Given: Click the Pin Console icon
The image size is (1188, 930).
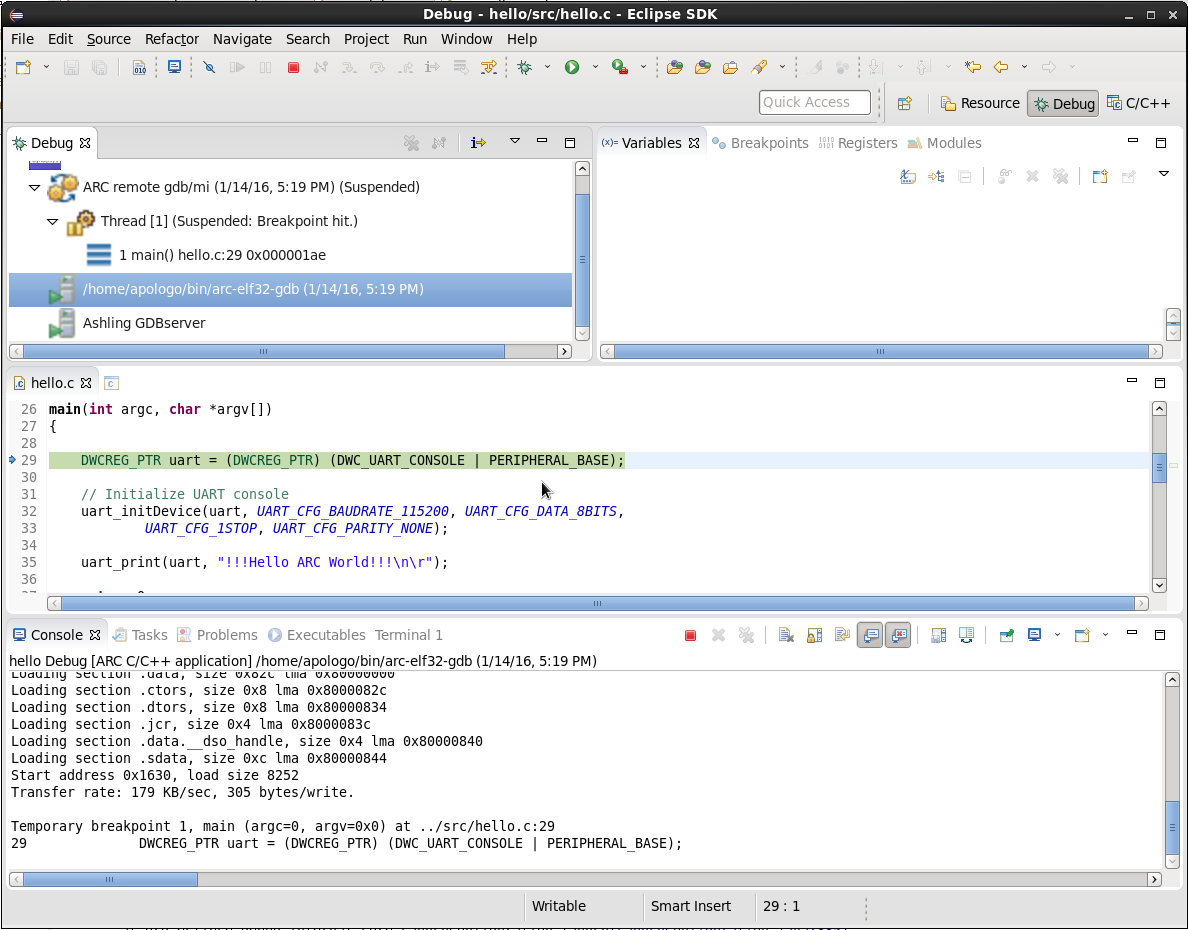Looking at the screenshot, I should pyautogui.click(x=1006, y=635).
